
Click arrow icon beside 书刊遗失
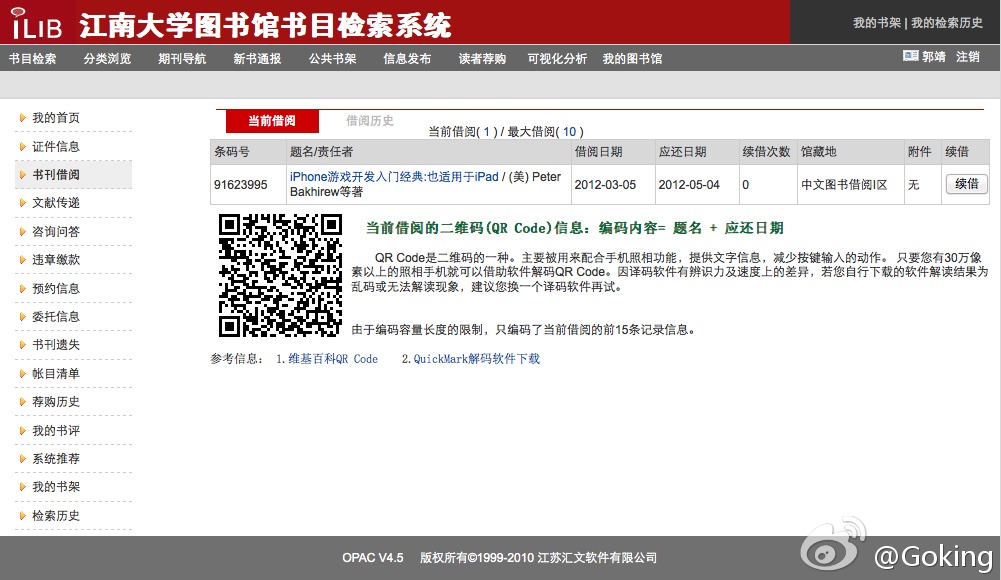pos(23,345)
